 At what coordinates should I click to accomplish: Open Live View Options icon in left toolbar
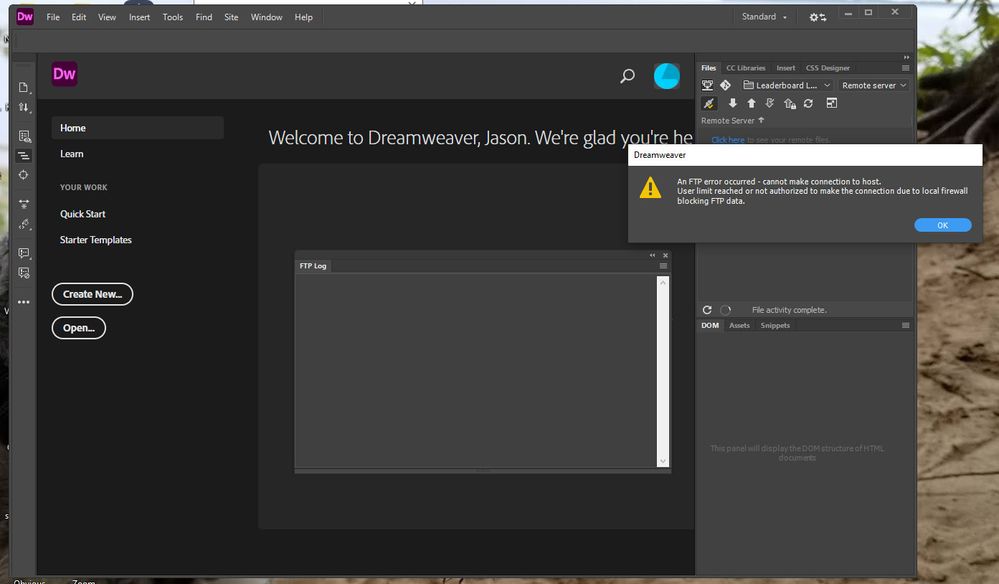[x=24, y=136]
